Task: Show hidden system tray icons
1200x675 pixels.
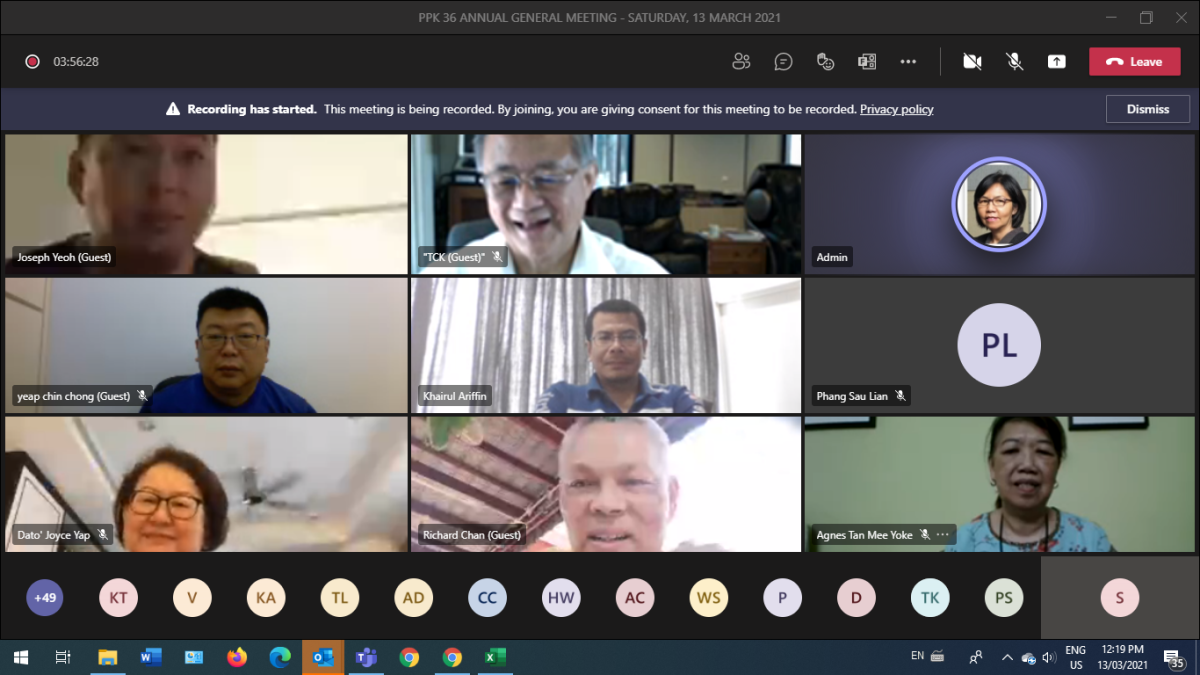Action: coord(1006,657)
